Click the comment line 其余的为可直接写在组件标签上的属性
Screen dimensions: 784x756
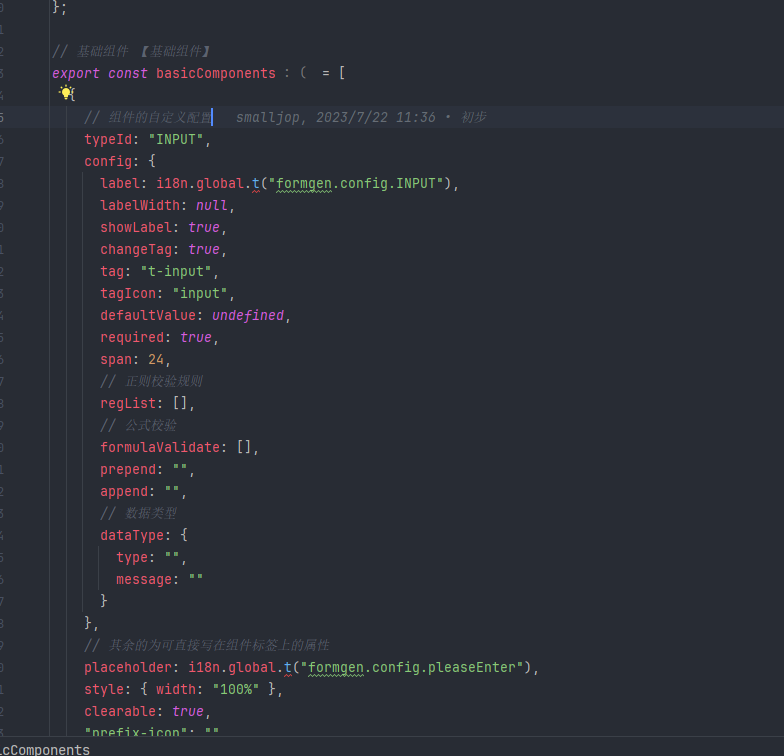click(x=206, y=645)
